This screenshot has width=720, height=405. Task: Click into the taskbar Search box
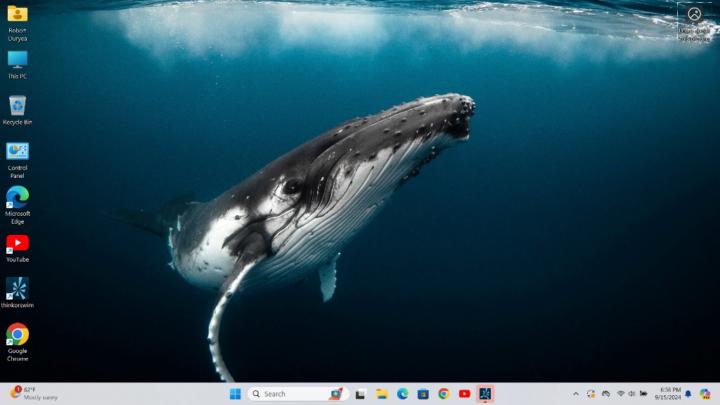(290, 394)
